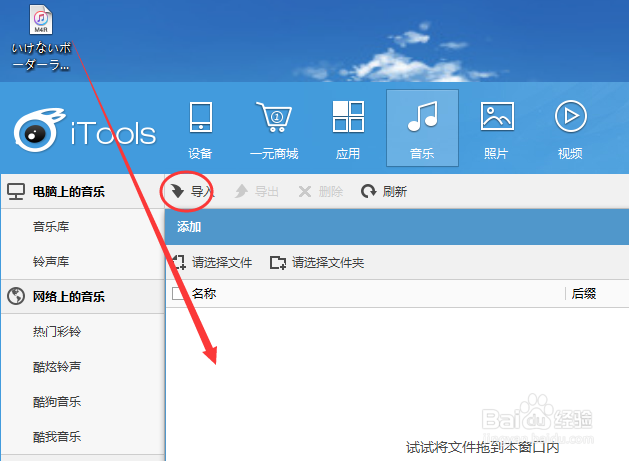The width and height of the screenshot is (629, 461).
Task: Click the 名称 column header
Action: click(x=204, y=294)
